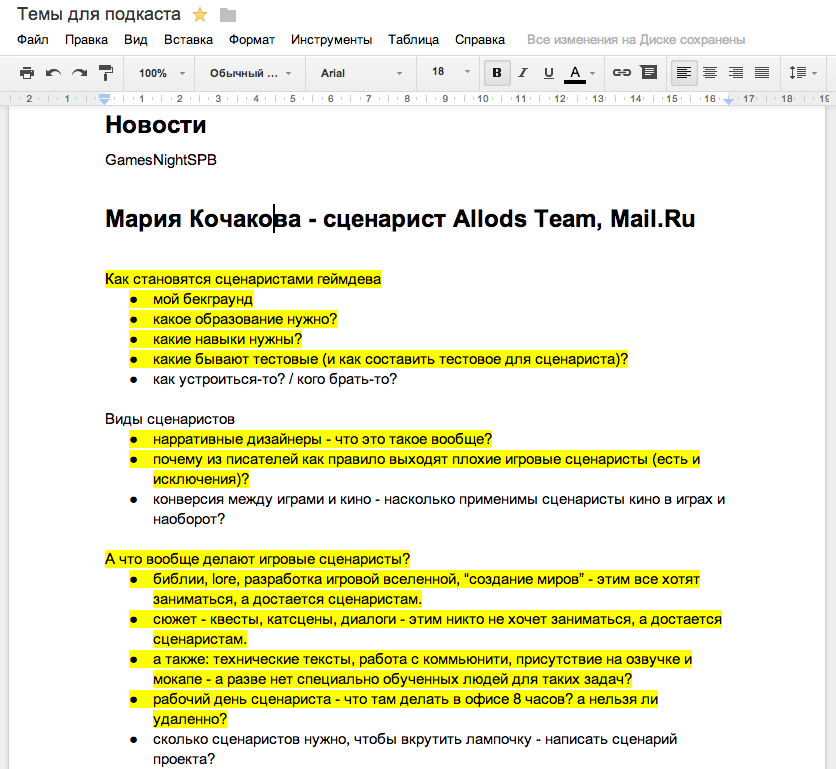Click the line 'Виды сценаристов'

pyautogui.click(x=170, y=419)
